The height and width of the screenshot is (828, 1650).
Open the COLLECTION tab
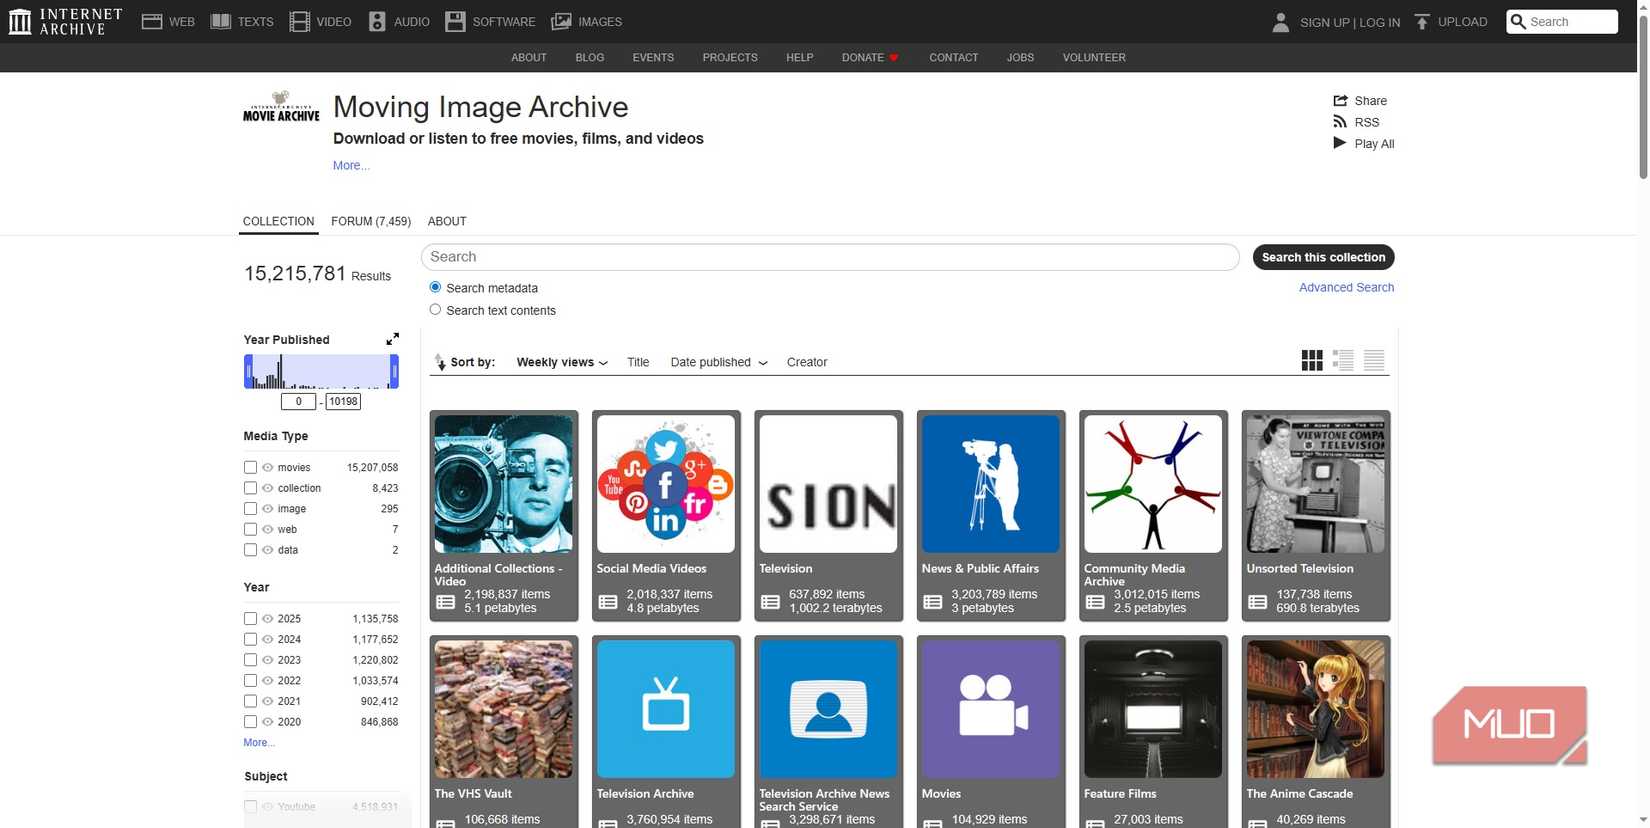point(278,221)
